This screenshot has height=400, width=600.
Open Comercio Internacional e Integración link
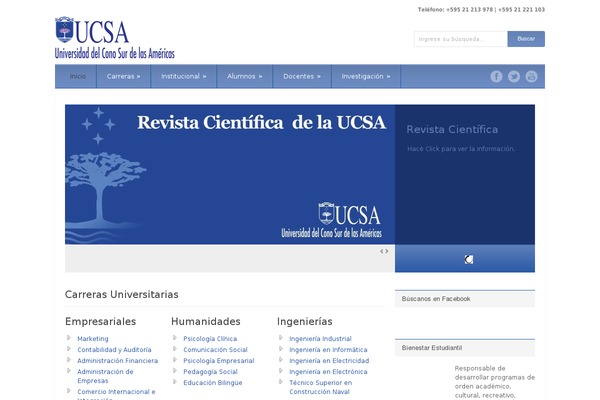pos(116,395)
